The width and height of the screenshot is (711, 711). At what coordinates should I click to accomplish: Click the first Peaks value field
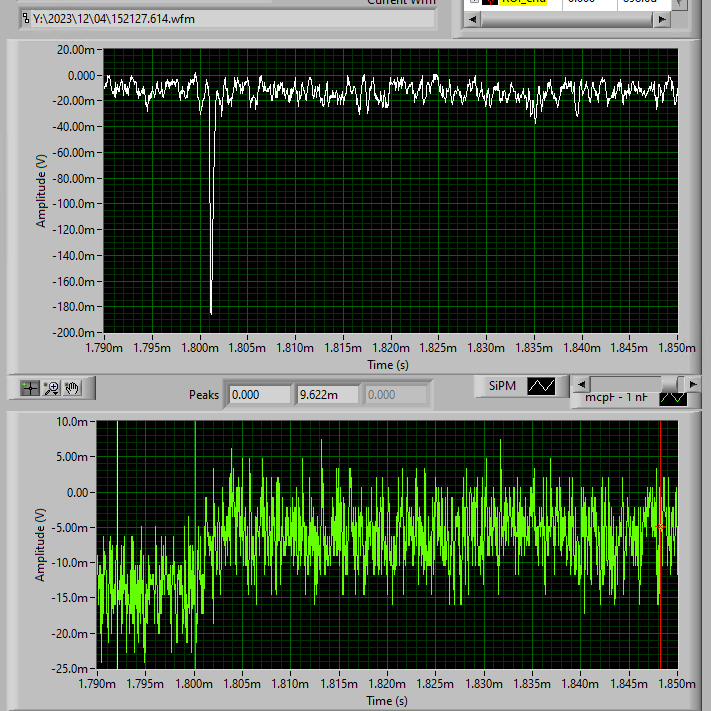coord(257,395)
